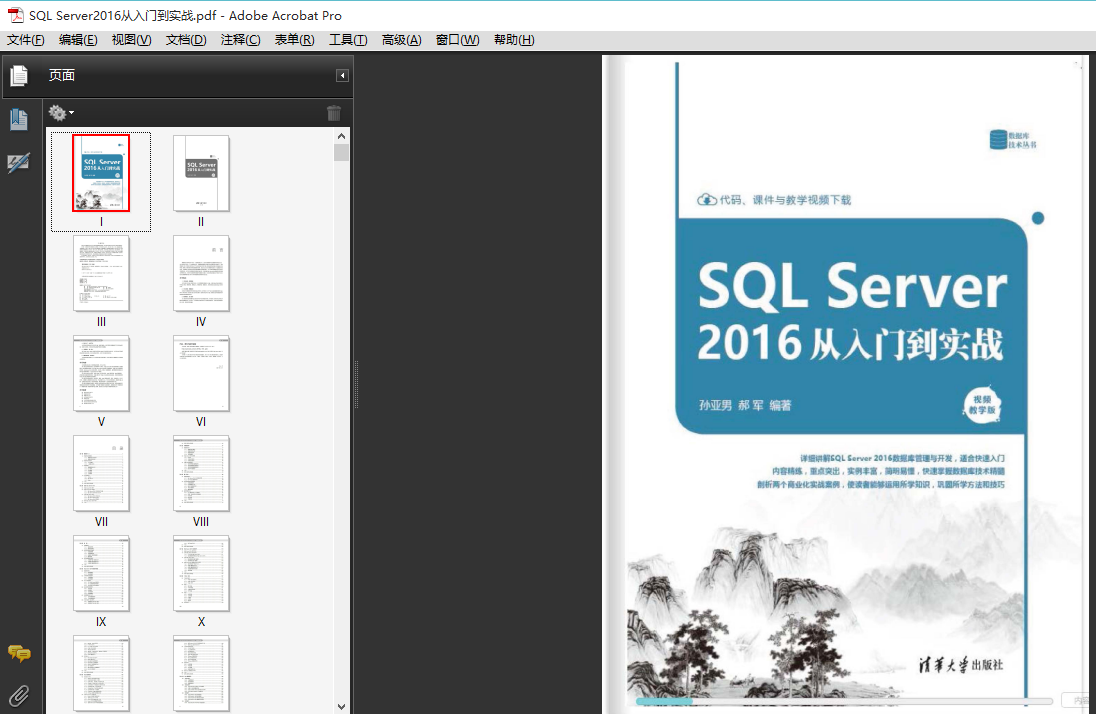The image size is (1096, 714).
Task: Select page V thumbnail
Action: pos(101,373)
